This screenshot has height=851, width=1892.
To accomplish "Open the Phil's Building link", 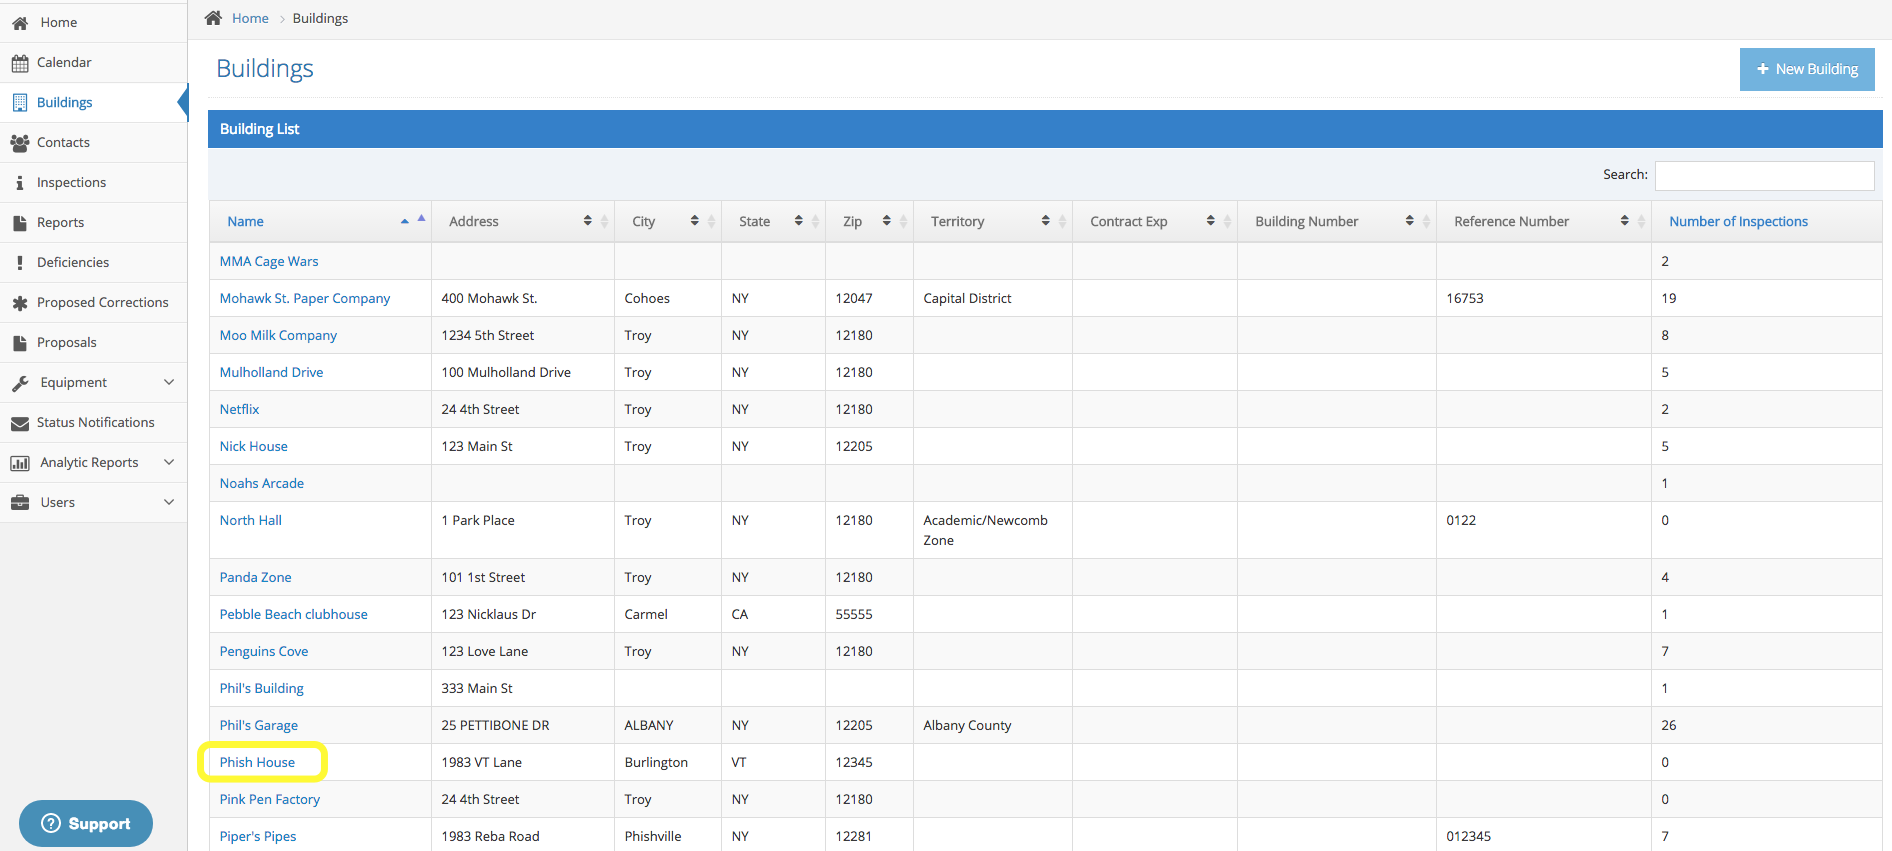I will pyautogui.click(x=261, y=688).
